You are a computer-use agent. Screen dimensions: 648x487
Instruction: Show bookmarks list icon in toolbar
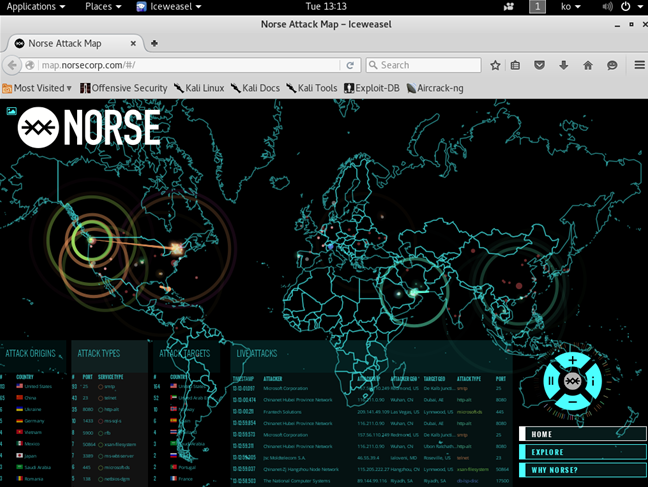pyautogui.click(x=515, y=65)
